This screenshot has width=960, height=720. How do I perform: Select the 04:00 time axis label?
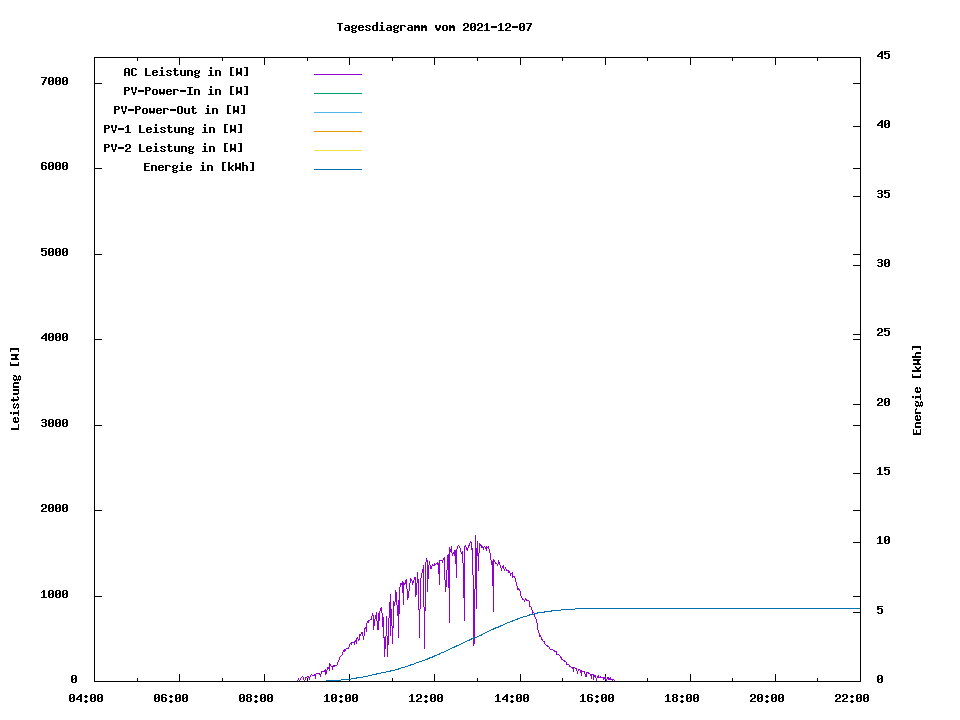point(86,698)
